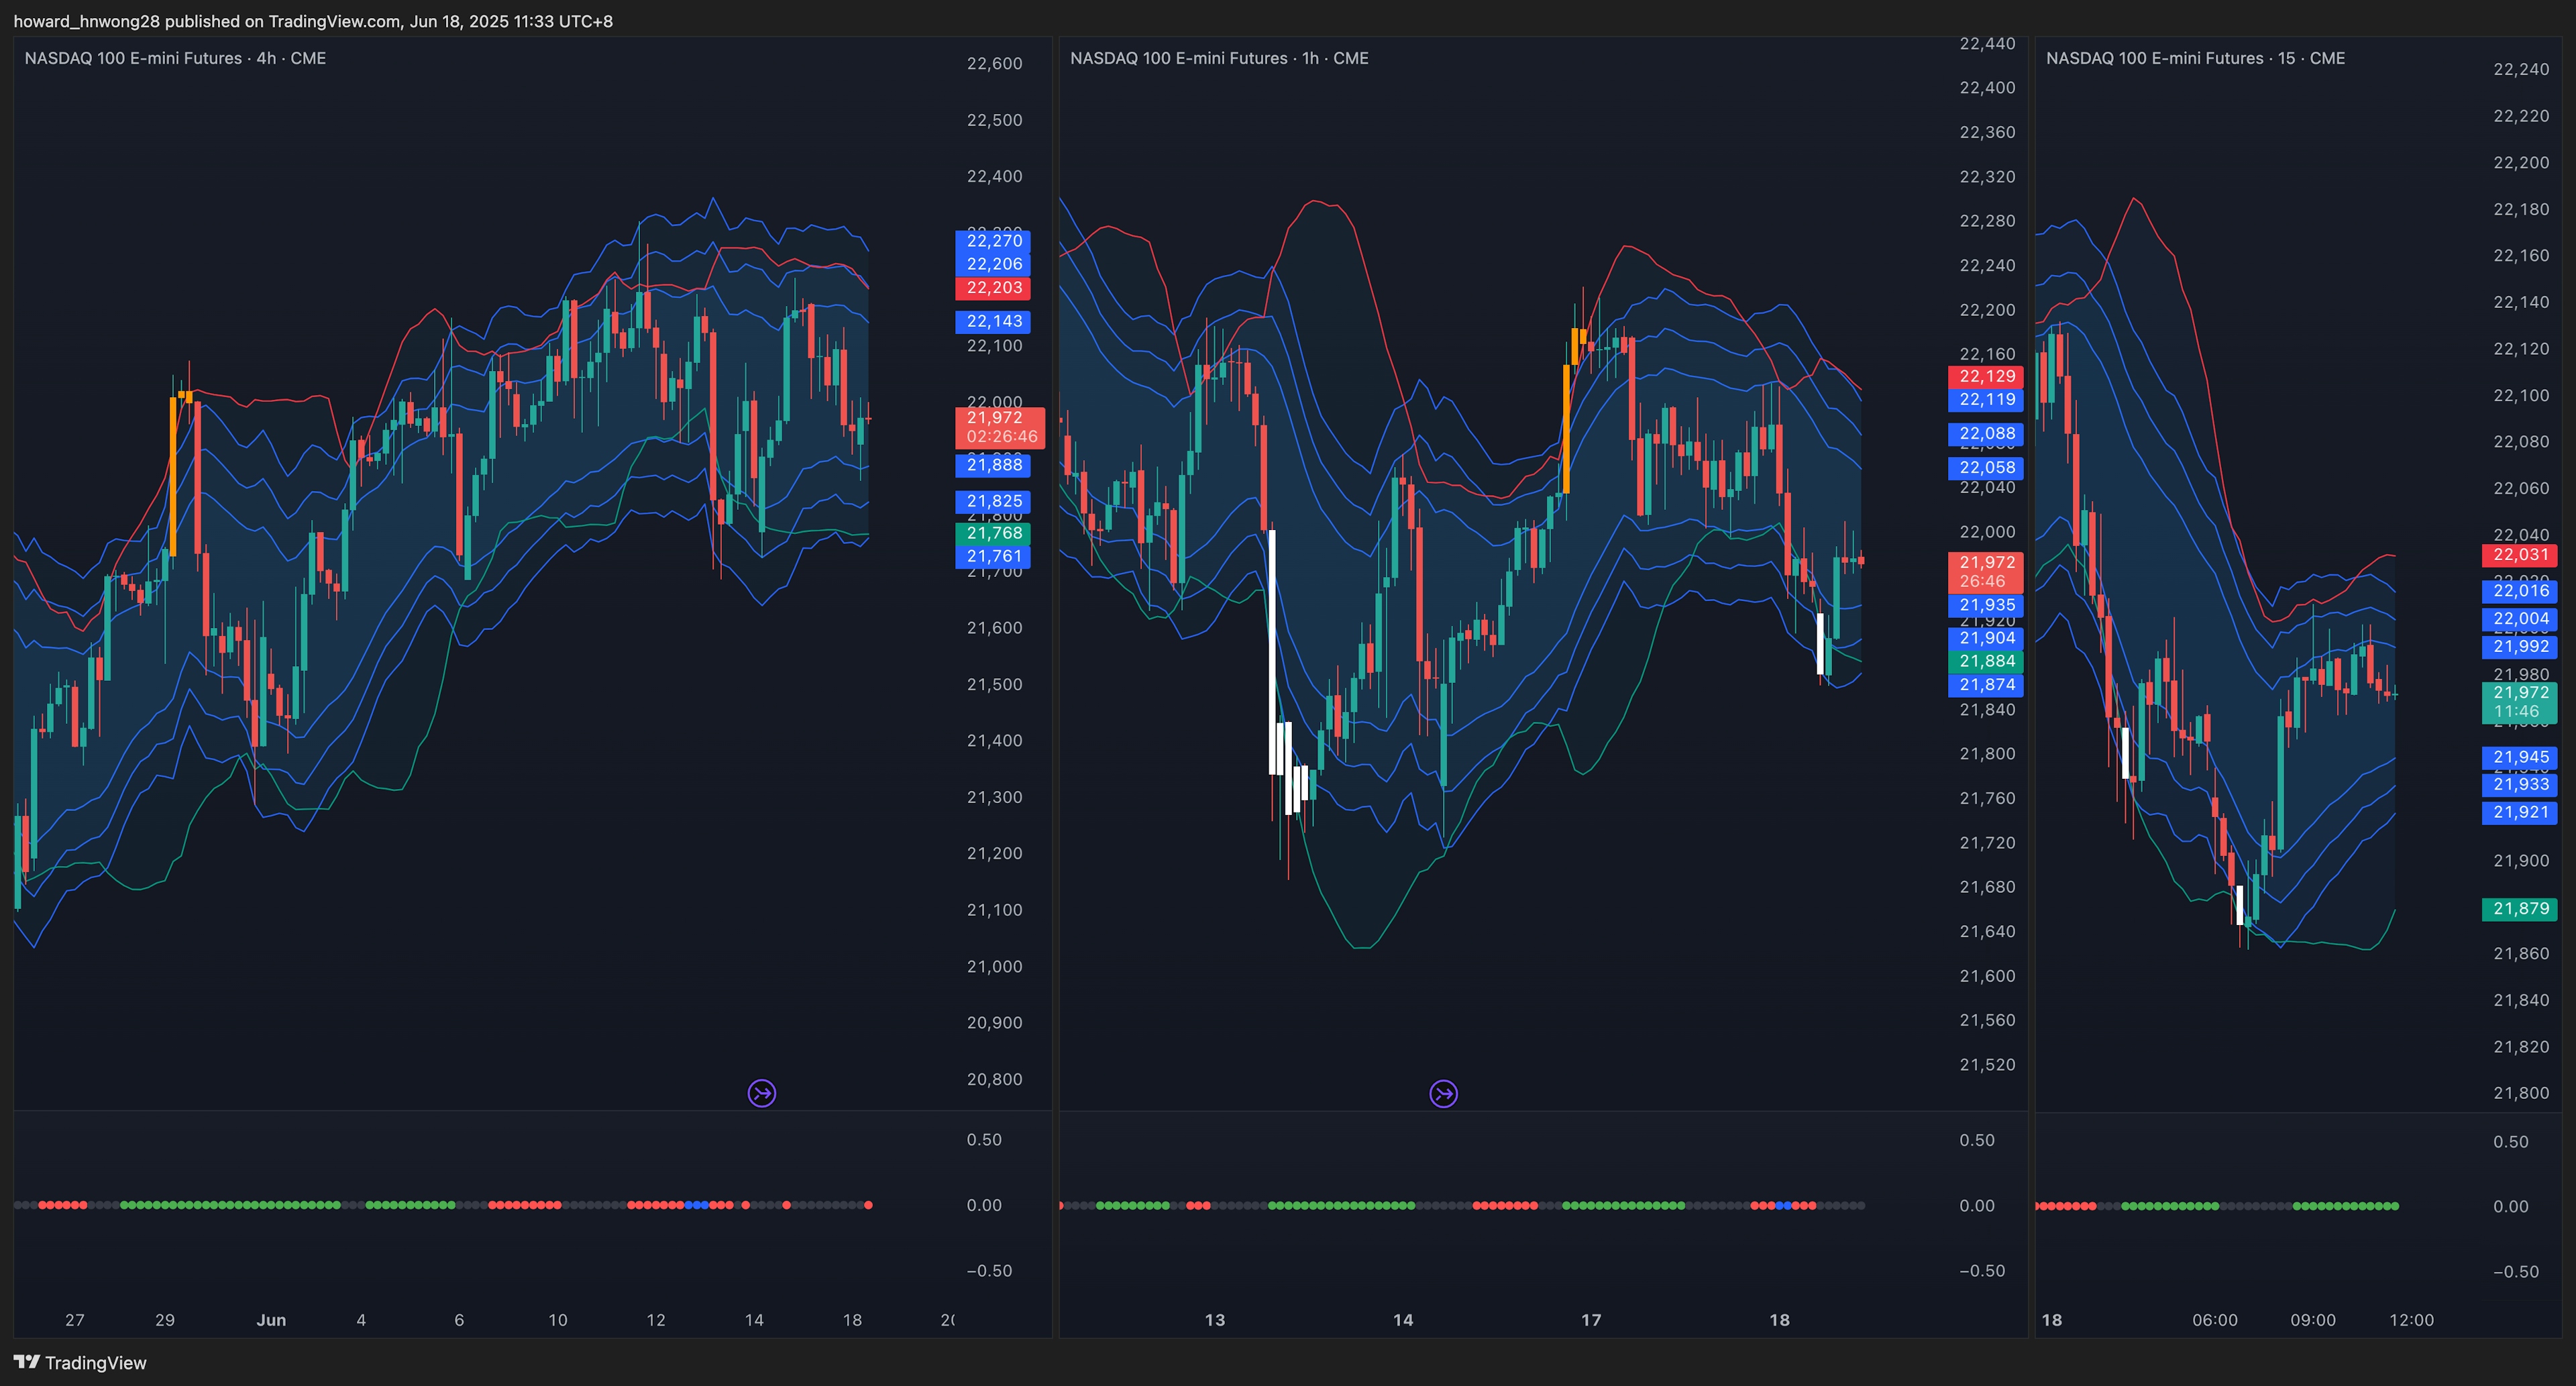2576x1386 pixels.
Task: Click the green 21,768 price label on the 4h chart
Action: click(993, 533)
